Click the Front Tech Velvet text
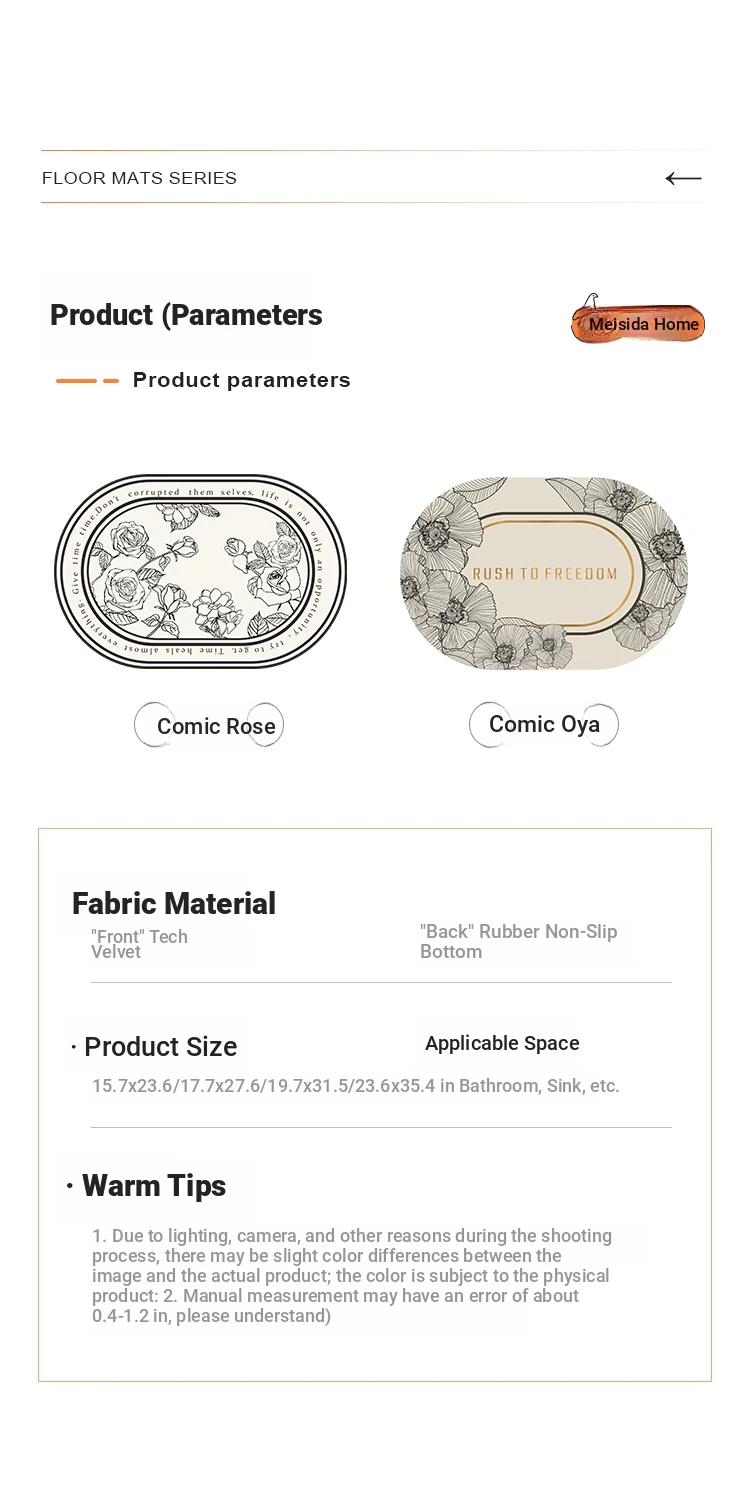Viewport: 750px width, 1495px height. click(139, 944)
